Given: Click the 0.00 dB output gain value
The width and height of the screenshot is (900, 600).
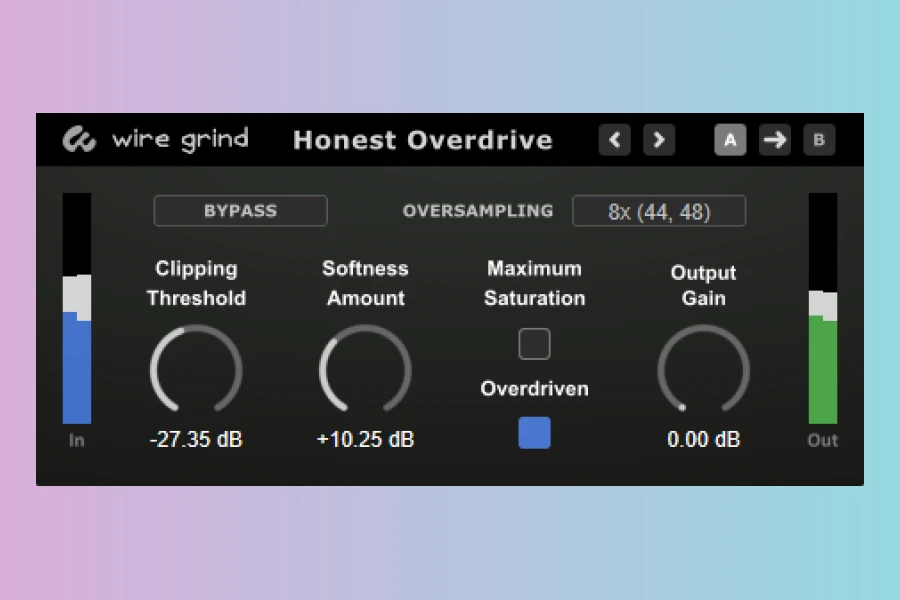Looking at the screenshot, I should click(x=703, y=439).
